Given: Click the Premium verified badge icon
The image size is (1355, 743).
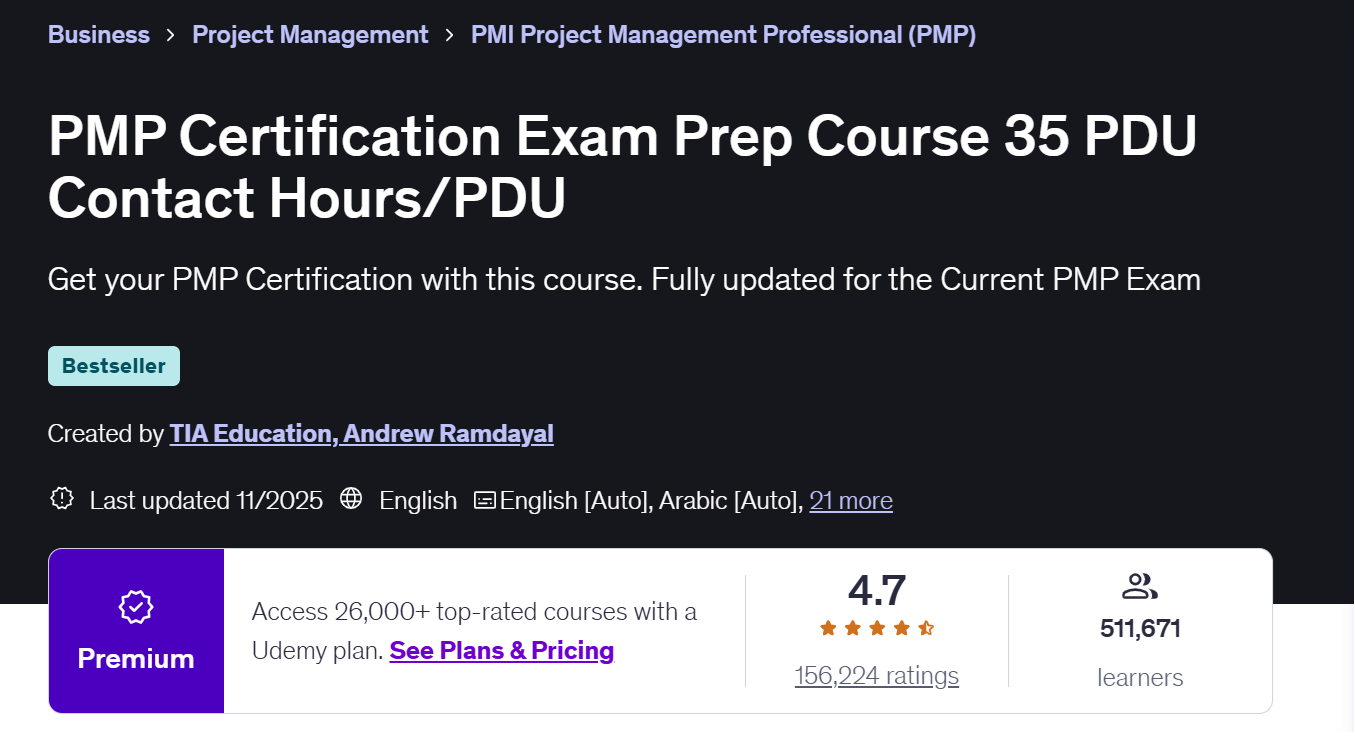Looking at the screenshot, I should pos(136,607).
